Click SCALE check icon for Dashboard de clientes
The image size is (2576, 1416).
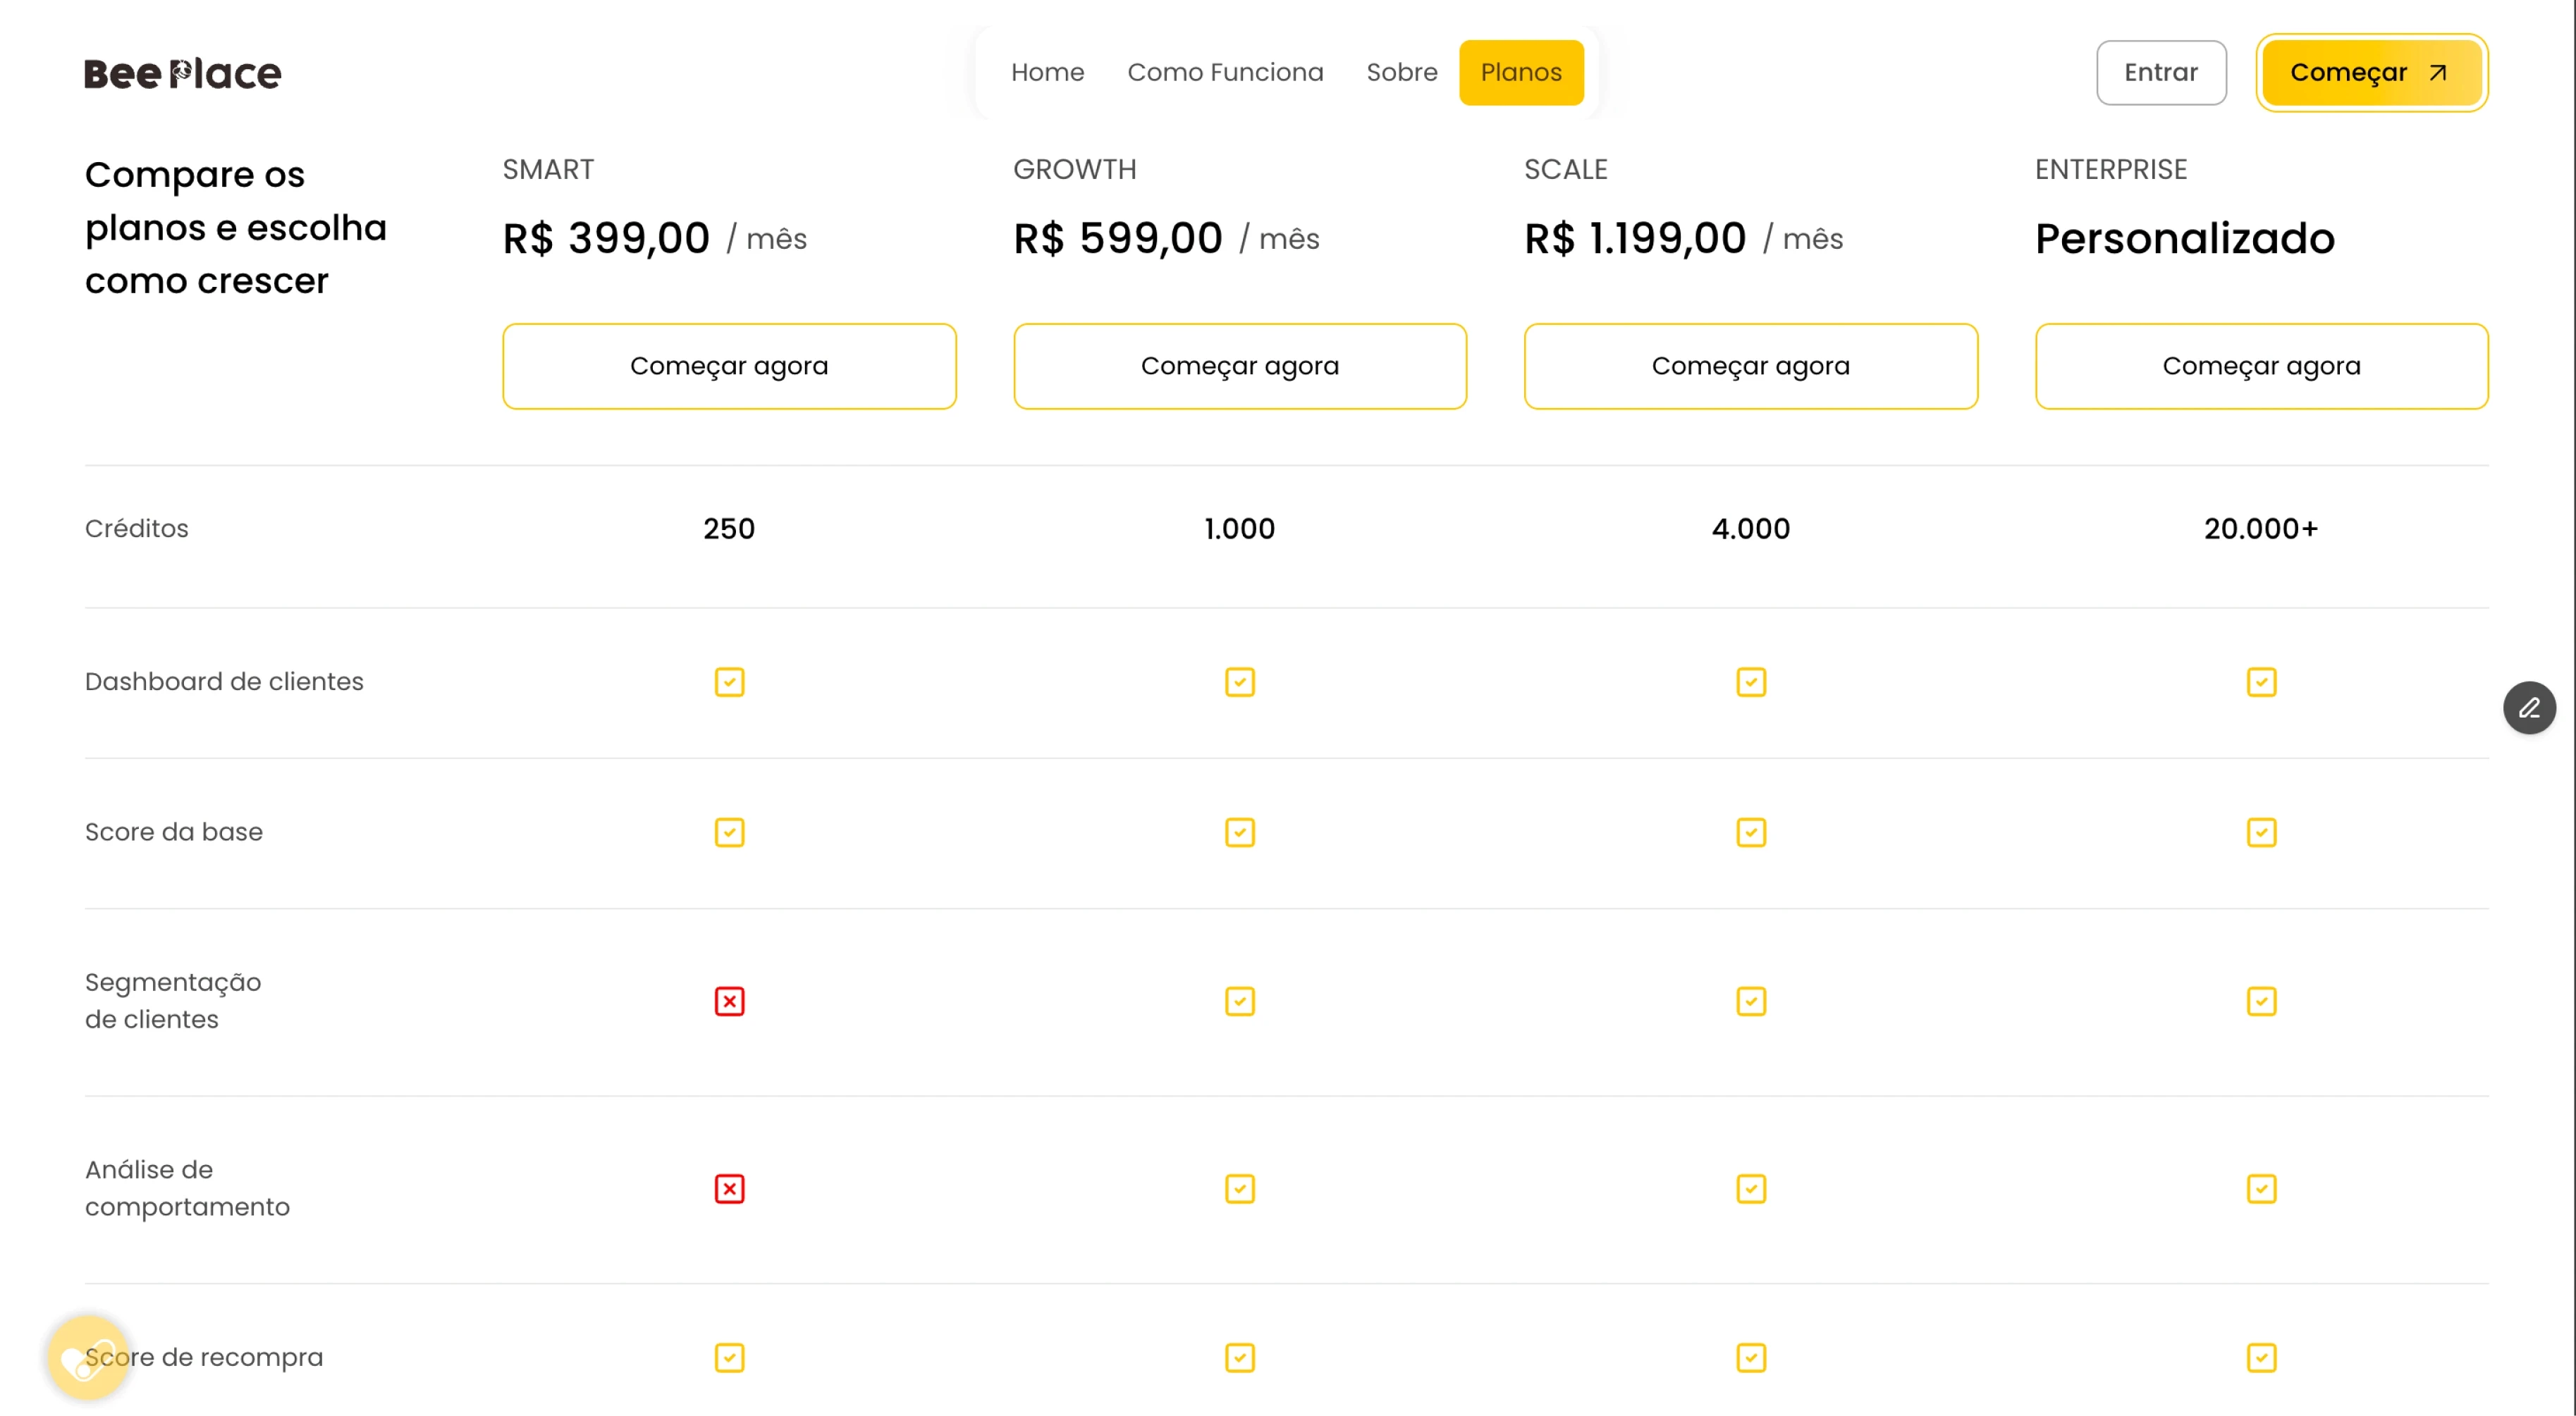pos(1751,682)
